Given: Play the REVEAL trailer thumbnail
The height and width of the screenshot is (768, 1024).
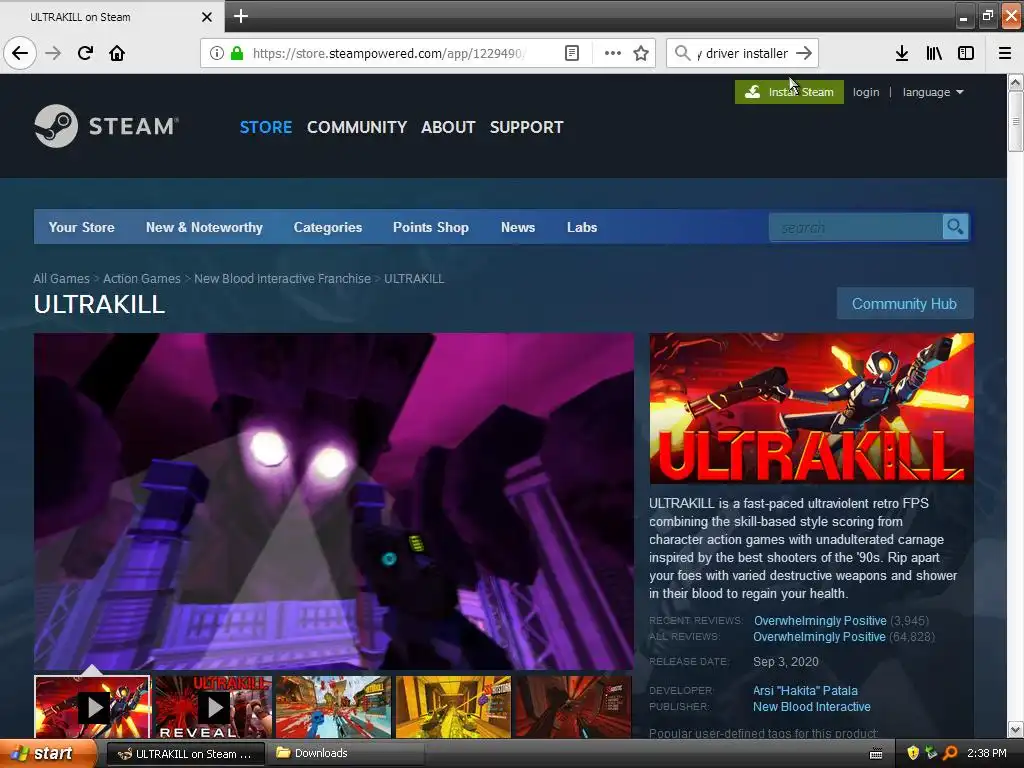Looking at the screenshot, I should click(x=213, y=707).
